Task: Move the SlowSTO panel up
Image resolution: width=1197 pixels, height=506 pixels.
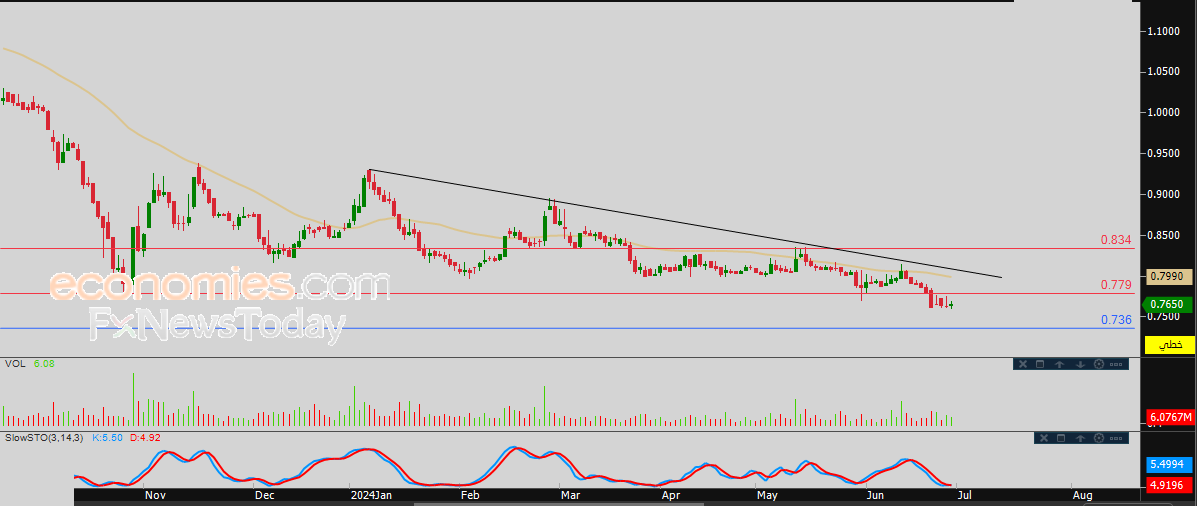Action: tap(1080, 438)
